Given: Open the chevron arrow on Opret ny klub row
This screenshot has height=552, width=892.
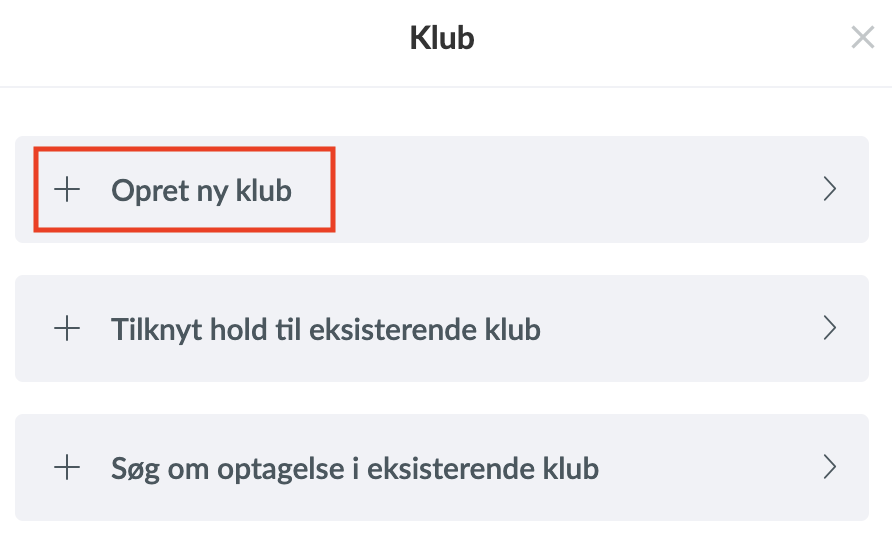Looking at the screenshot, I should [830, 189].
